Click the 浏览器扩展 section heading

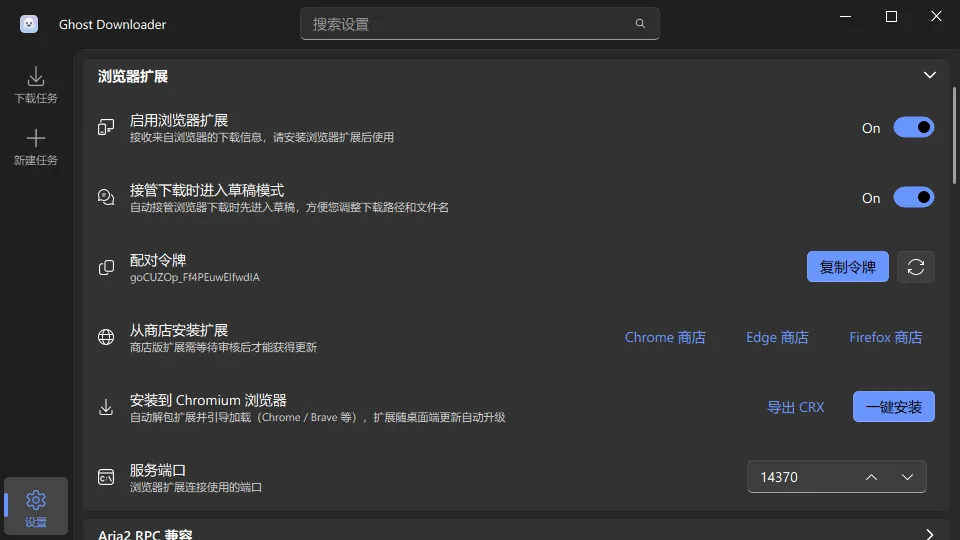click(x=133, y=76)
